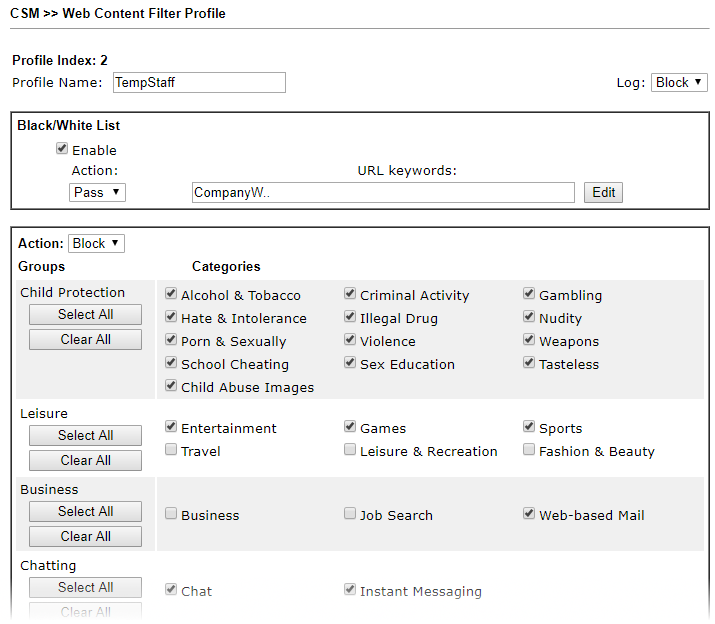Screen dimensions: 715x624
Task: Open the Black/White List Action Pass dropdown
Action: (97, 192)
